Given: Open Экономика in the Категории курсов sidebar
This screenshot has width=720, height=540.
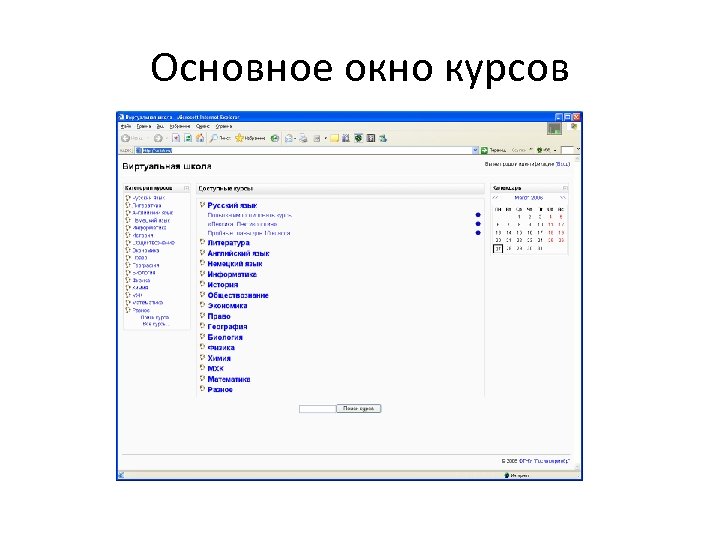Looking at the screenshot, I should click(x=146, y=250).
